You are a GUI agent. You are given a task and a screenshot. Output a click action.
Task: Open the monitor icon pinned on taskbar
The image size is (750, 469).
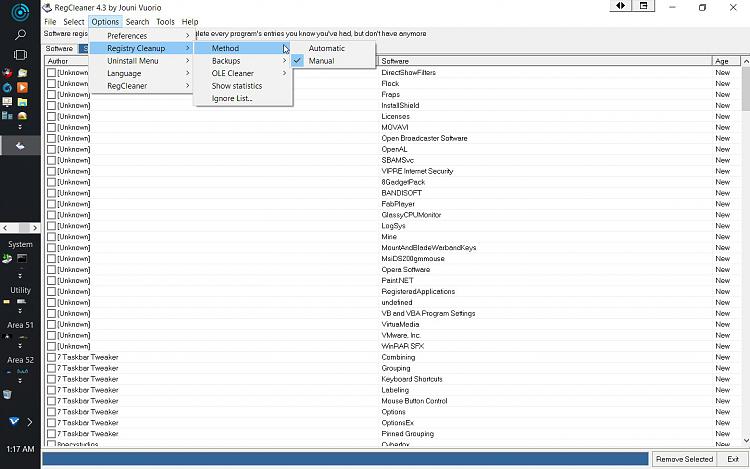pyautogui.click(x=7, y=102)
